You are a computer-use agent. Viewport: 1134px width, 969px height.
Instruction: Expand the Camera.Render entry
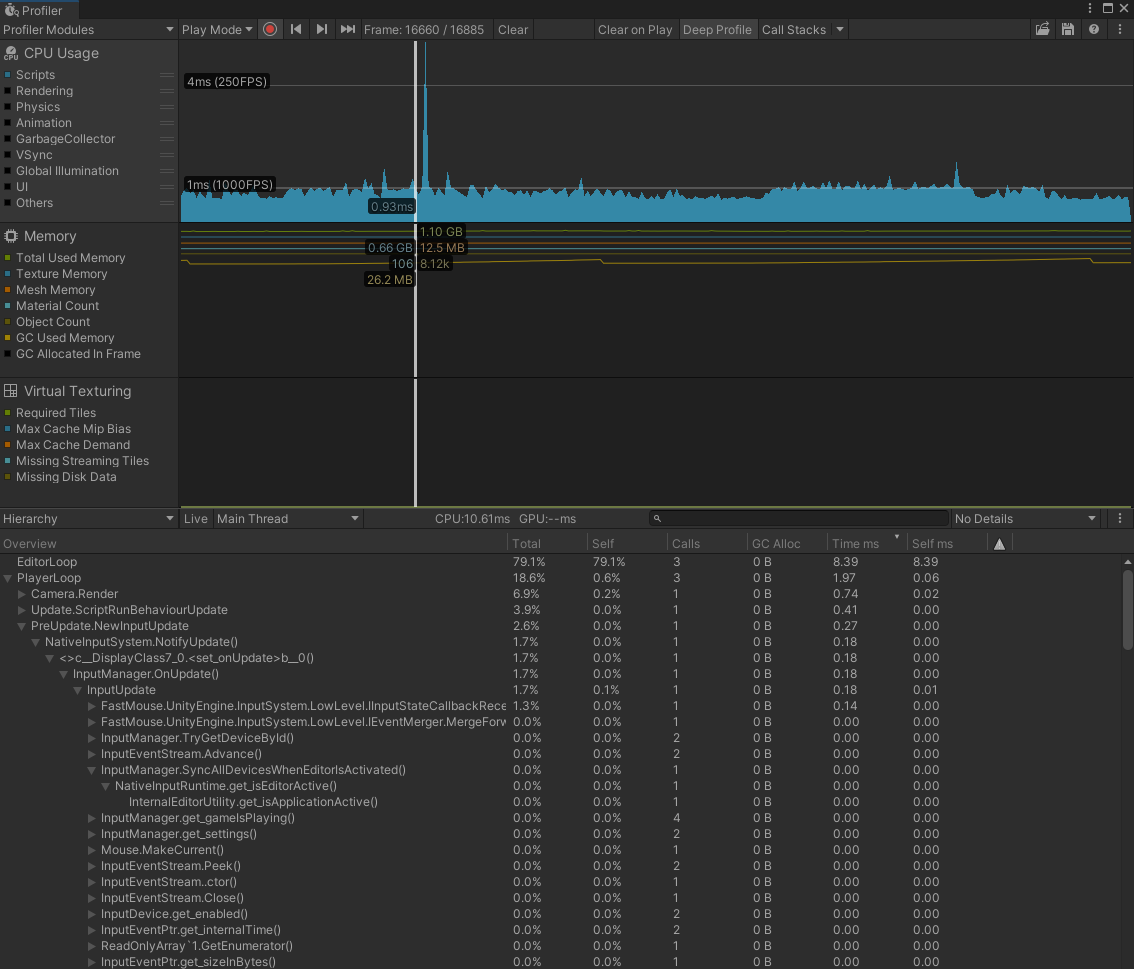(22, 594)
